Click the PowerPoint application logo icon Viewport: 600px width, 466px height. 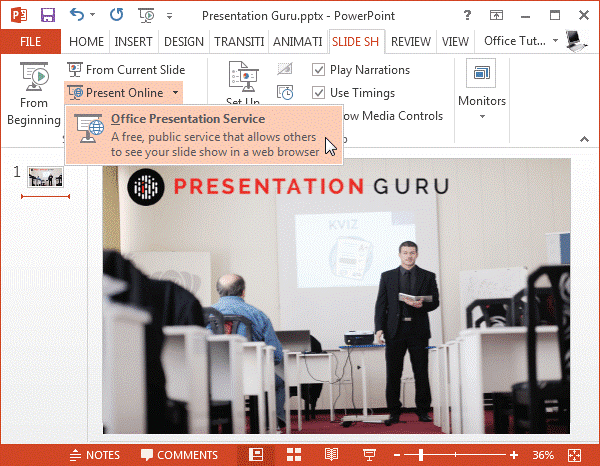19,15
